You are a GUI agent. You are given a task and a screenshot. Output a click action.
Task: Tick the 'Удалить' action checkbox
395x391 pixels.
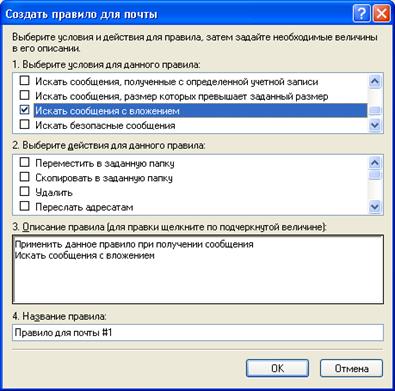pos(24,192)
